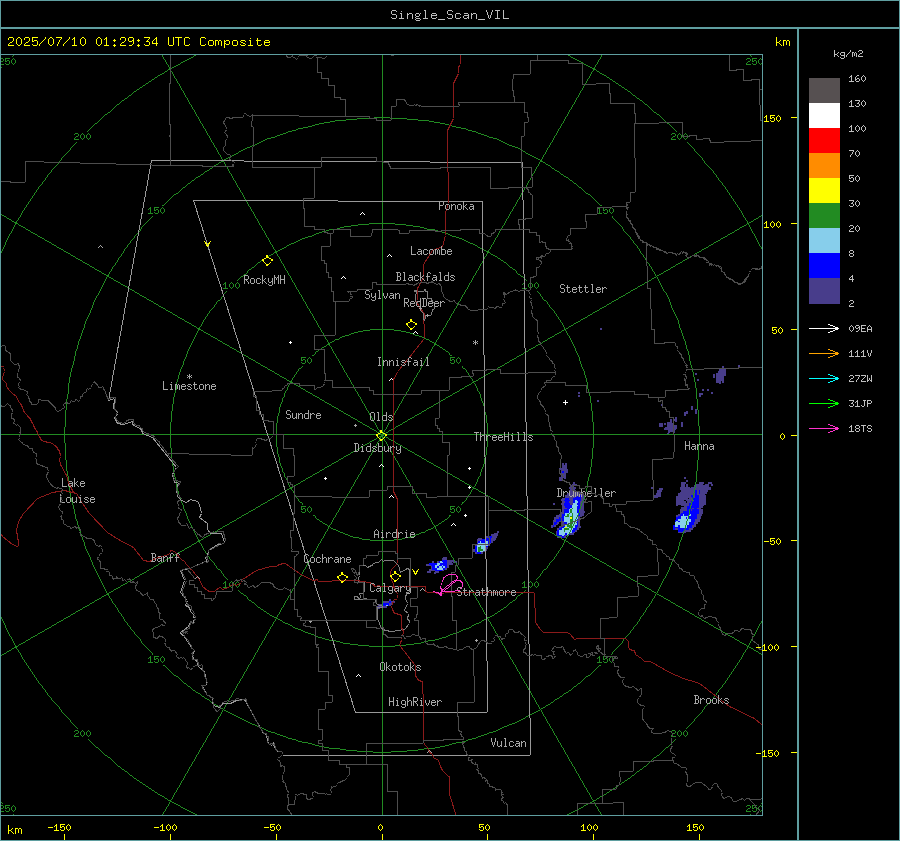Select the yellow 30–50 legend color
Viewport: 900px width, 841px height.
click(824, 191)
